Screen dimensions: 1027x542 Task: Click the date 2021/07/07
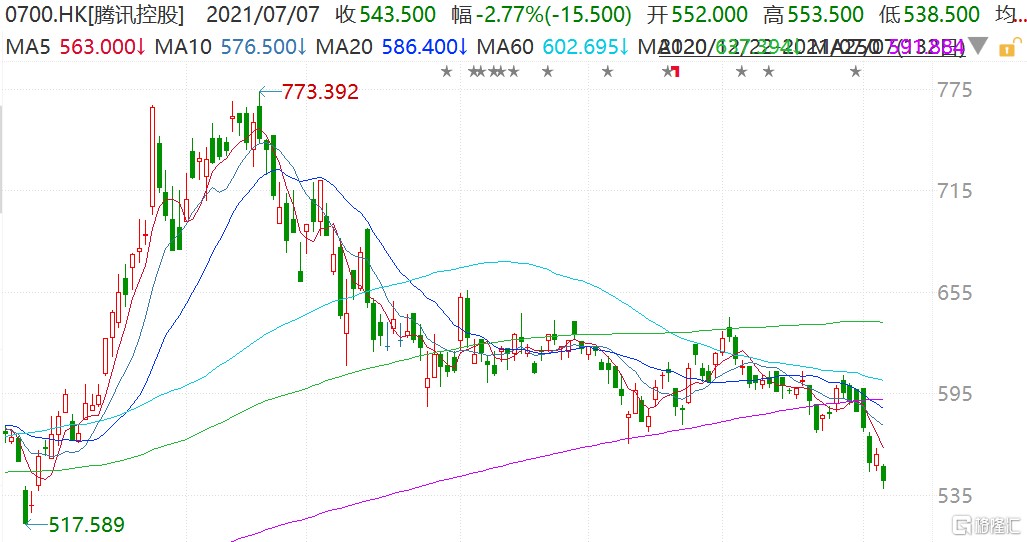(263, 14)
